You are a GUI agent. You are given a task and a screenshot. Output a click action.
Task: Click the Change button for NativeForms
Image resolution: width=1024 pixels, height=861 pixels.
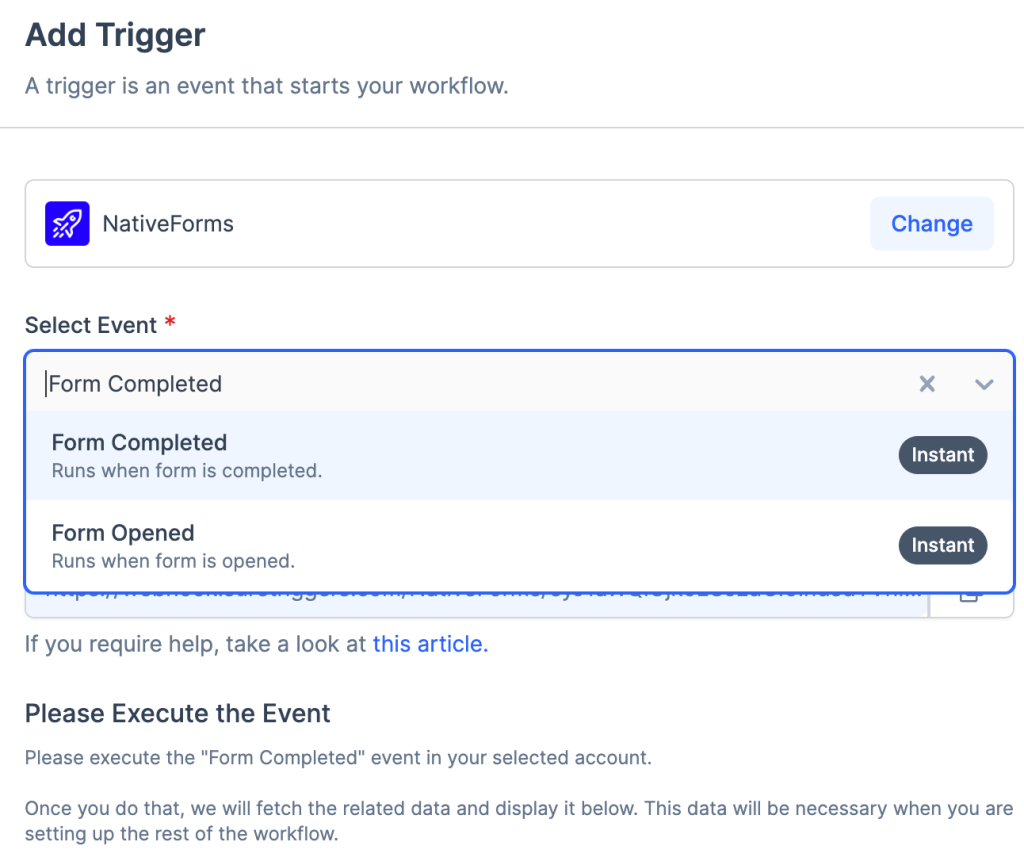pos(931,223)
